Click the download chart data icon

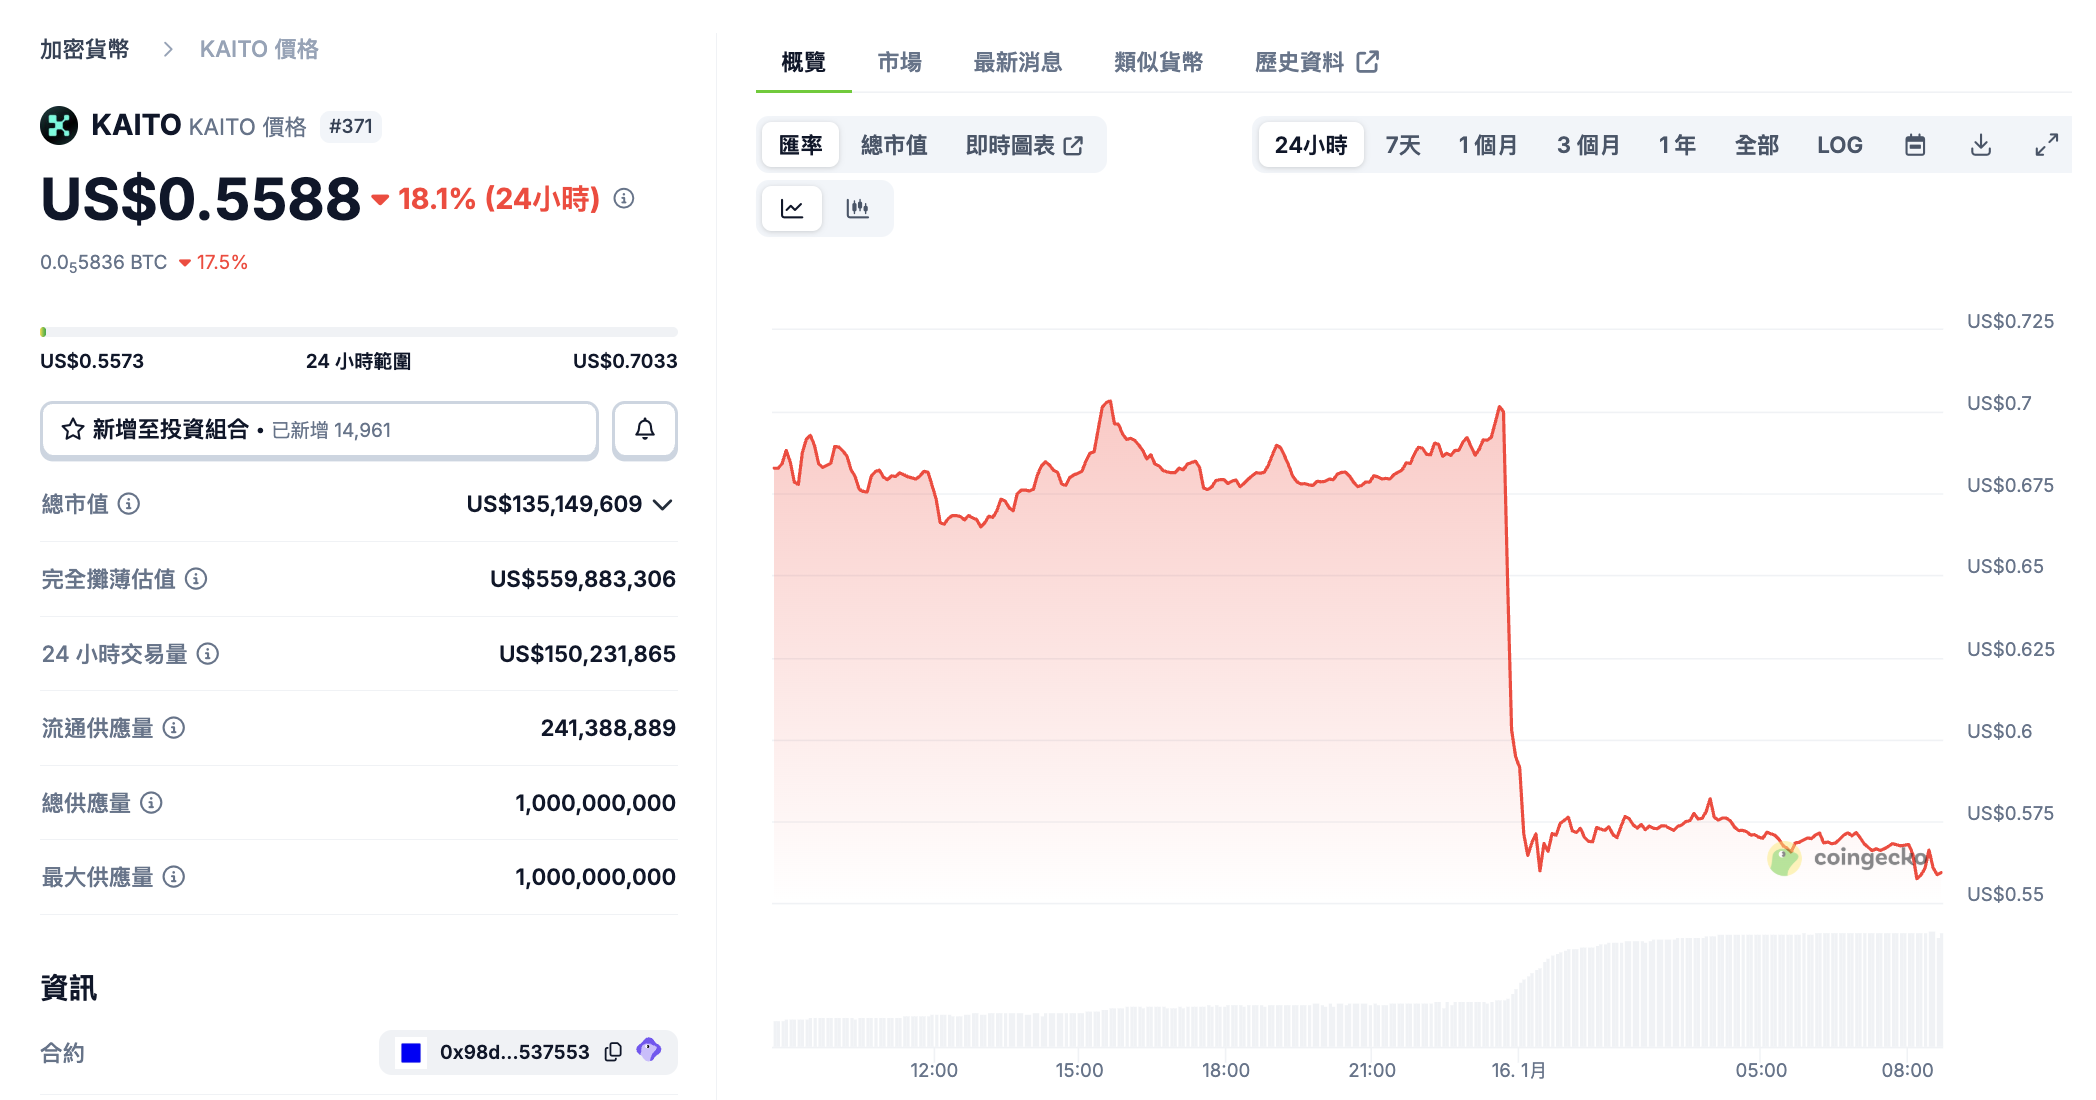tap(1980, 145)
